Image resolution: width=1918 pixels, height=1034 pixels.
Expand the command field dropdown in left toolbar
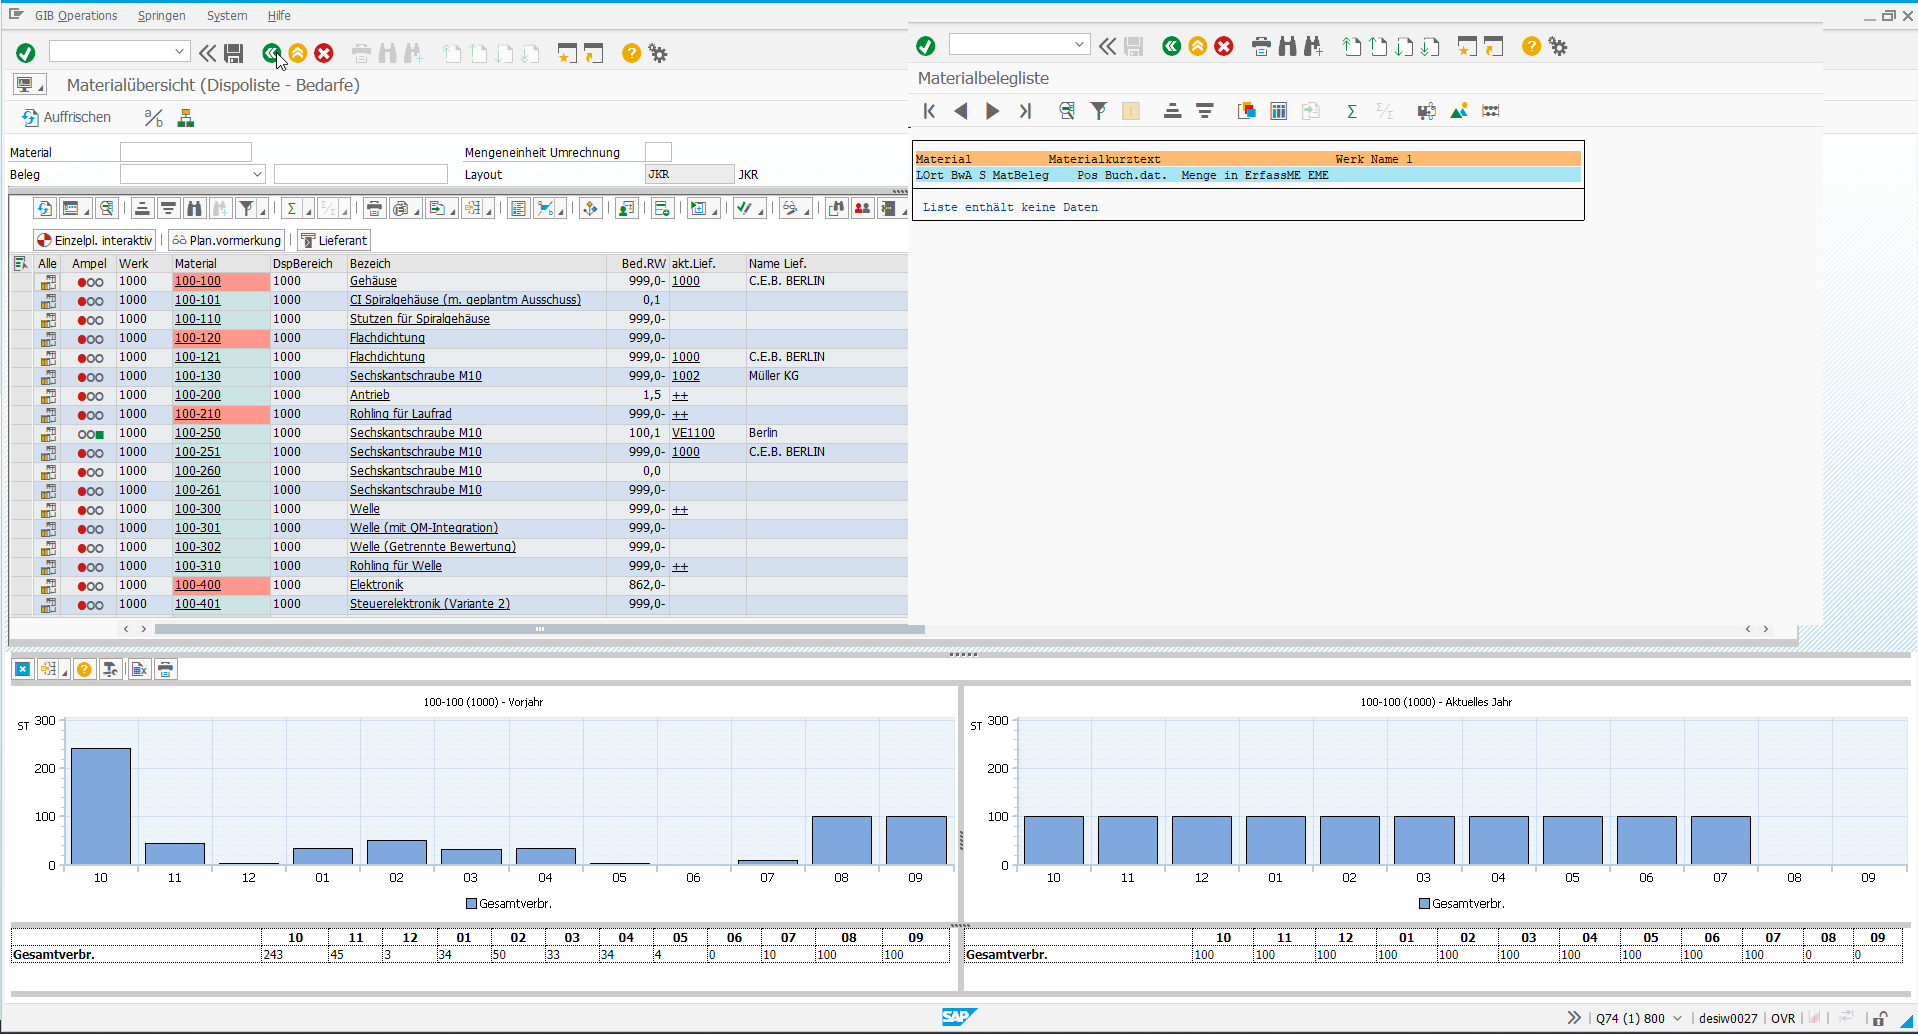[179, 51]
